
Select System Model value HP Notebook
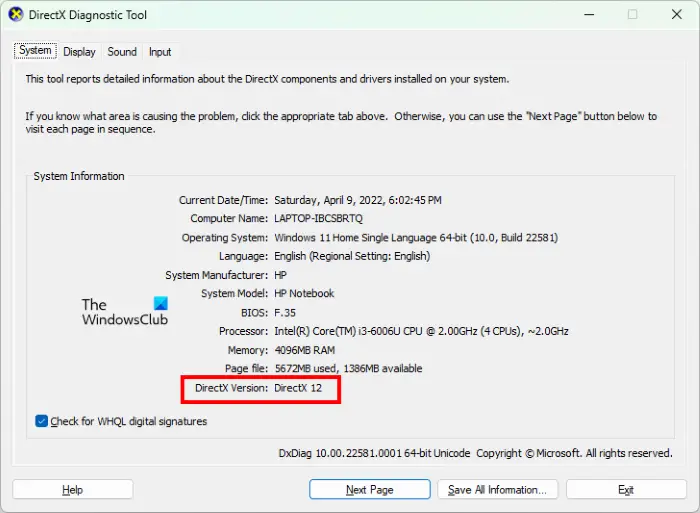tap(304, 293)
